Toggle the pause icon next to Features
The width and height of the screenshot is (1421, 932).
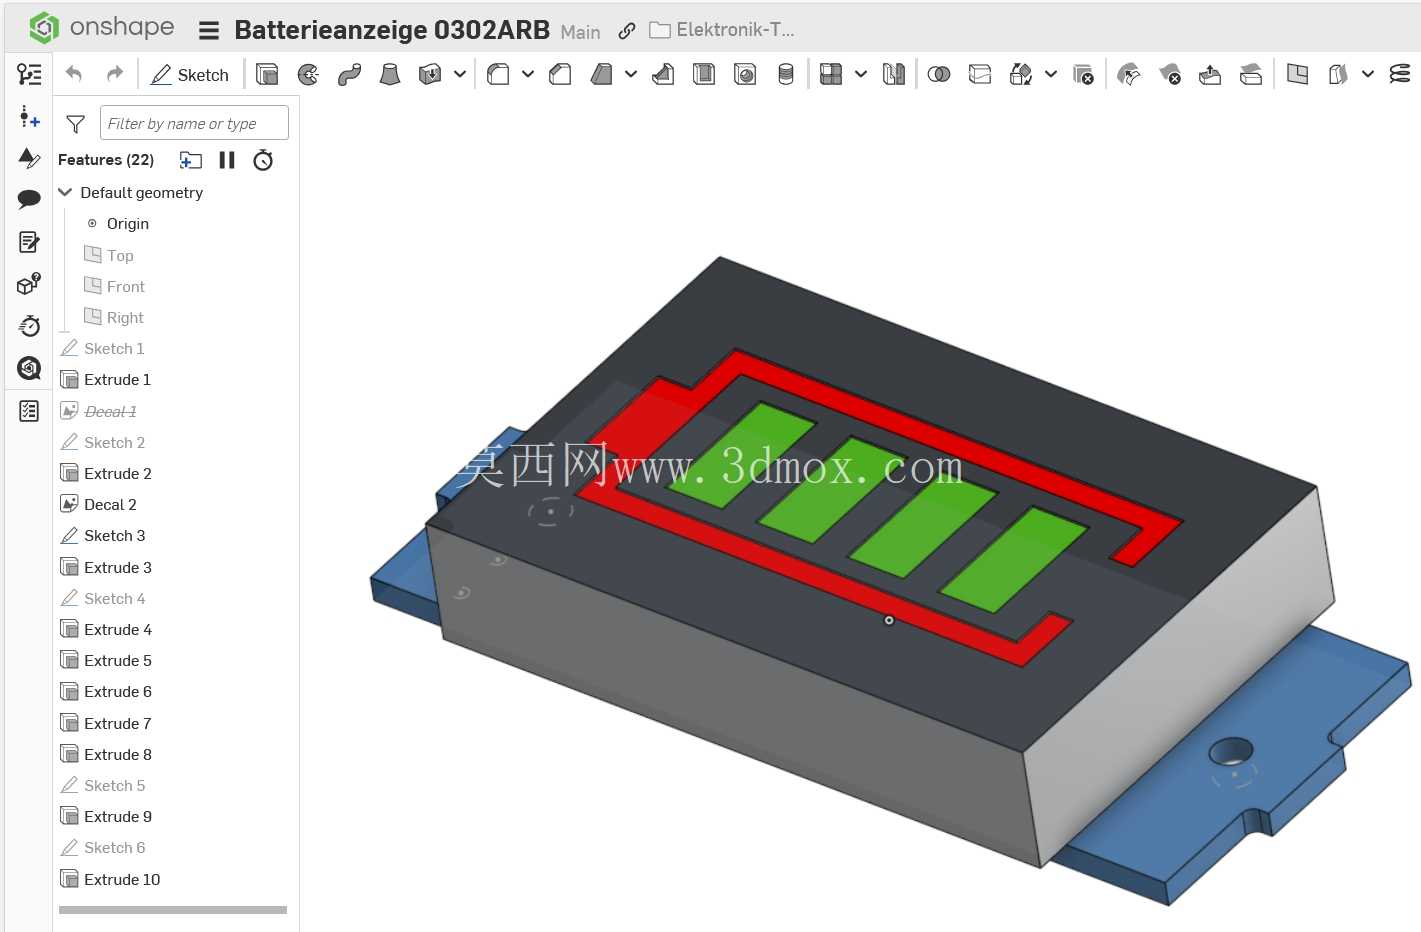227,160
